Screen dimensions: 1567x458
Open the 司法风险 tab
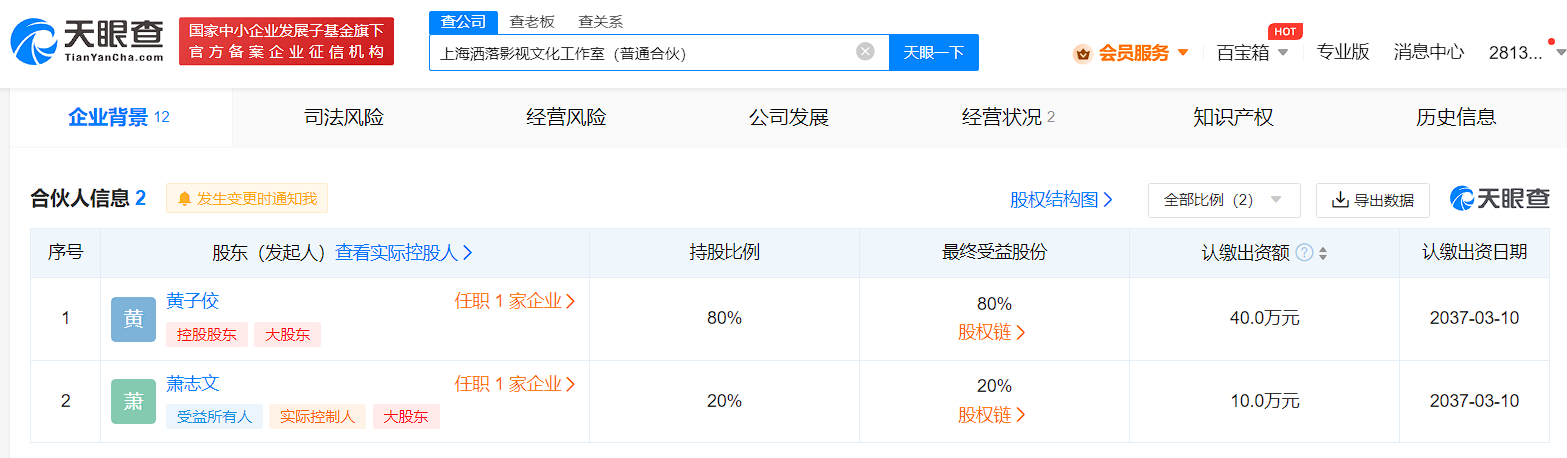(x=344, y=117)
